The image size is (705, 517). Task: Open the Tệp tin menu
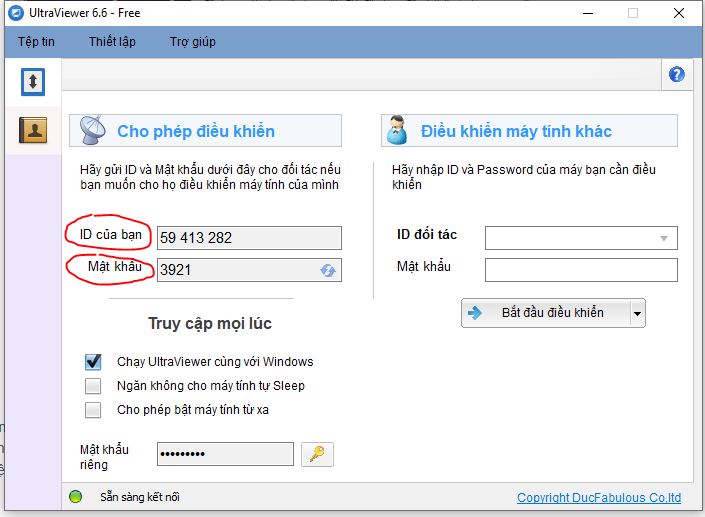36,42
